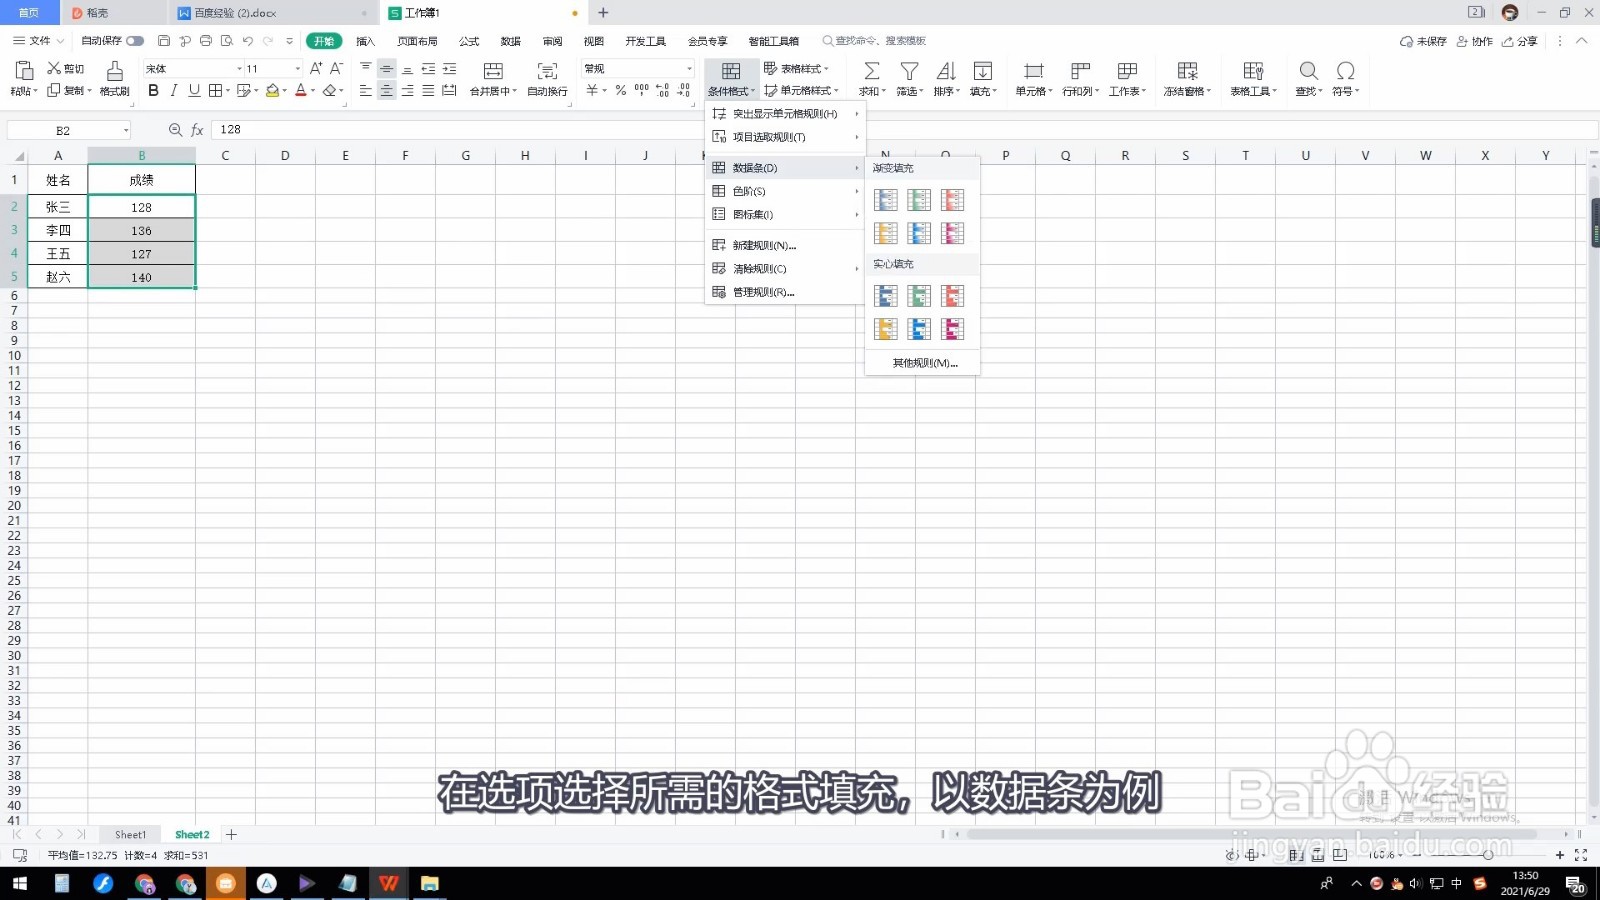Image resolution: width=1600 pixels, height=900 pixels.
Task: Click the 分享 share button
Action: pos(1520,41)
